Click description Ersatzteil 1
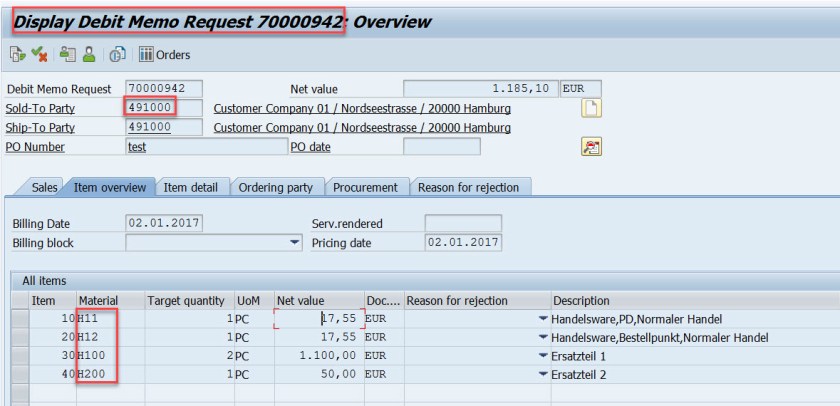 (579, 356)
